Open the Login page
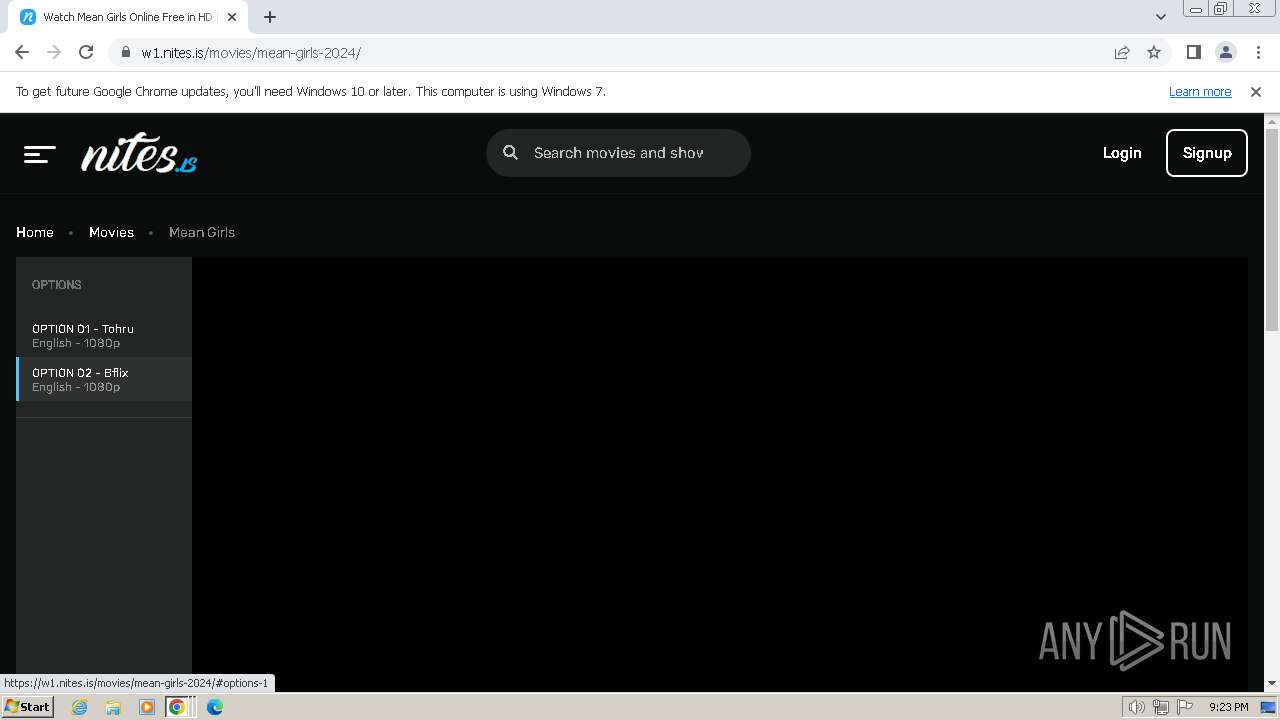 pos(1122,153)
